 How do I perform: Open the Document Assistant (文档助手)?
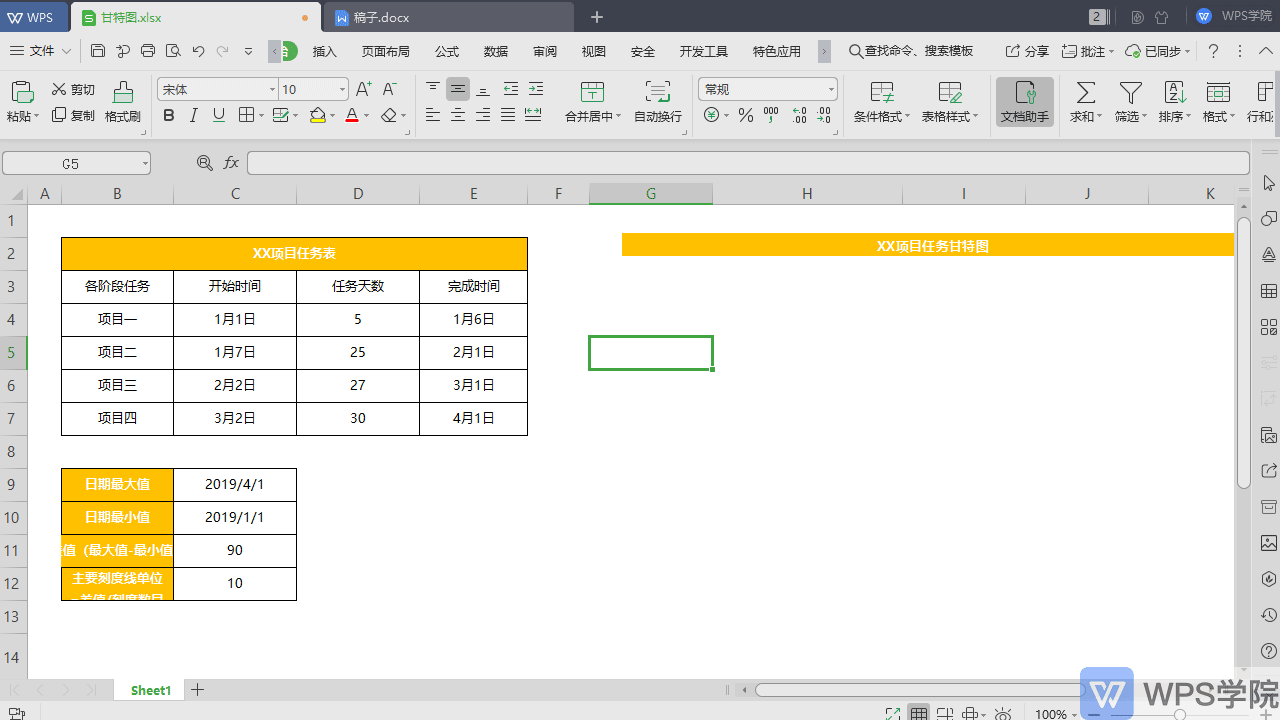(1025, 102)
